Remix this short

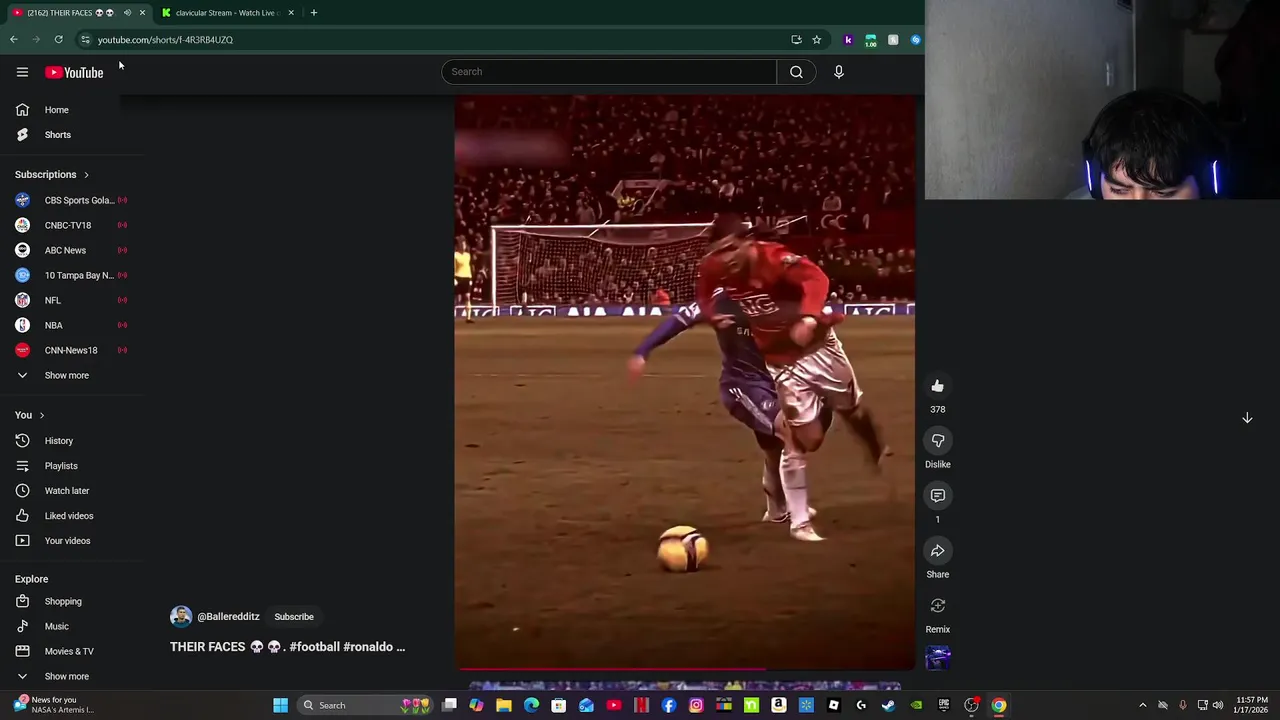coord(938,606)
